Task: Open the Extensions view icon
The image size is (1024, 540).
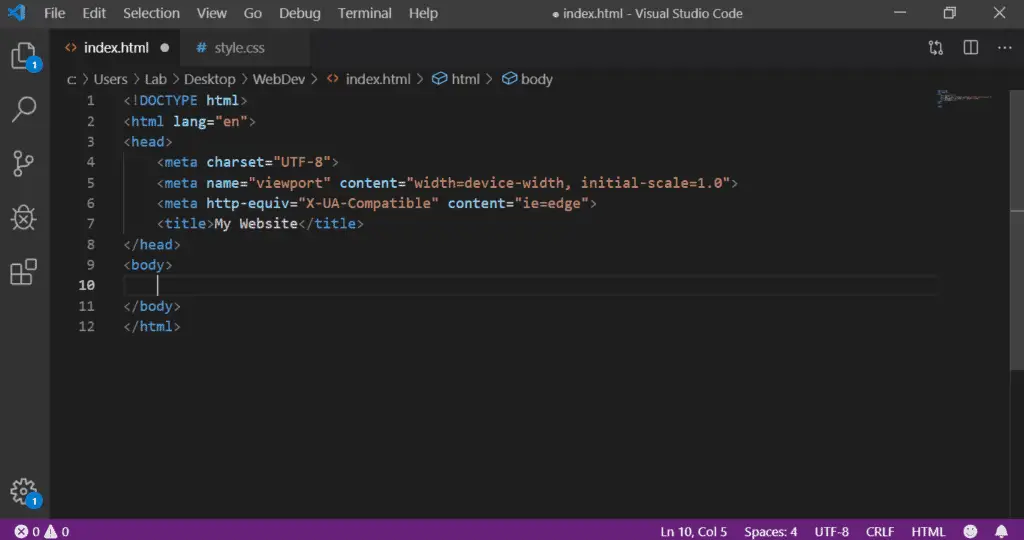Action: click(24, 272)
